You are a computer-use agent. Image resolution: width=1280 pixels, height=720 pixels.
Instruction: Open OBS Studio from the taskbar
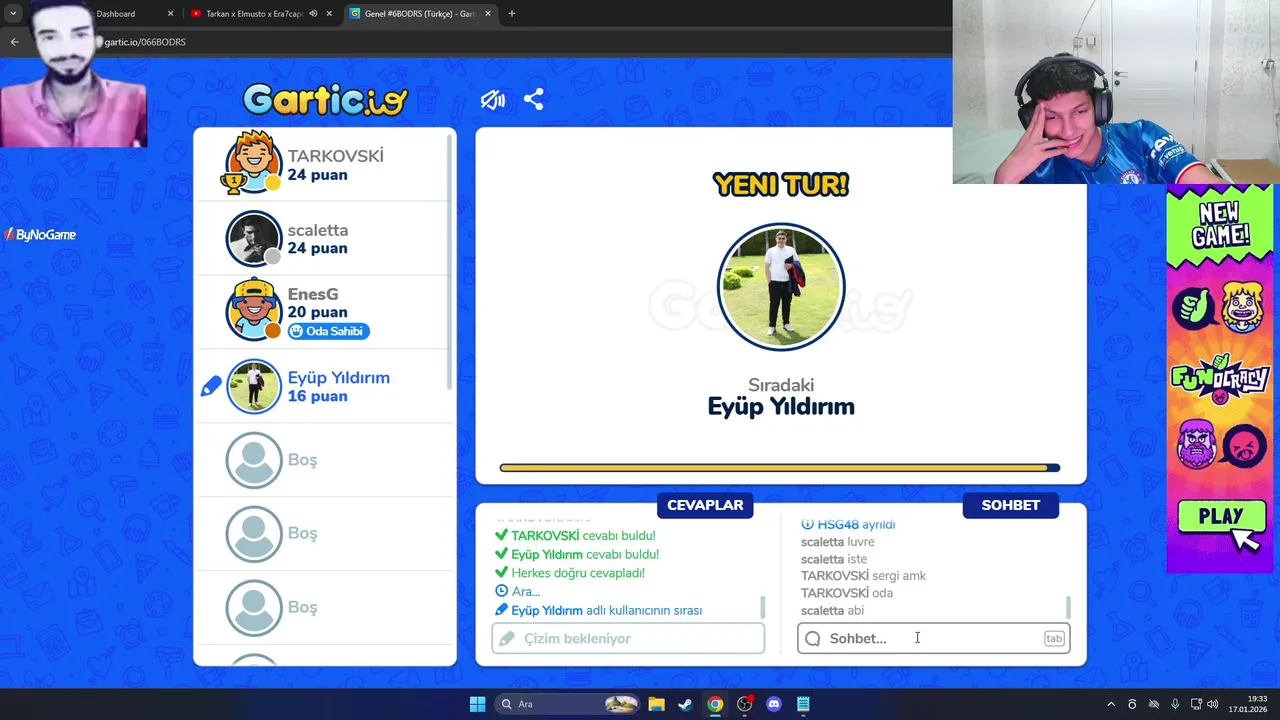click(744, 704)
